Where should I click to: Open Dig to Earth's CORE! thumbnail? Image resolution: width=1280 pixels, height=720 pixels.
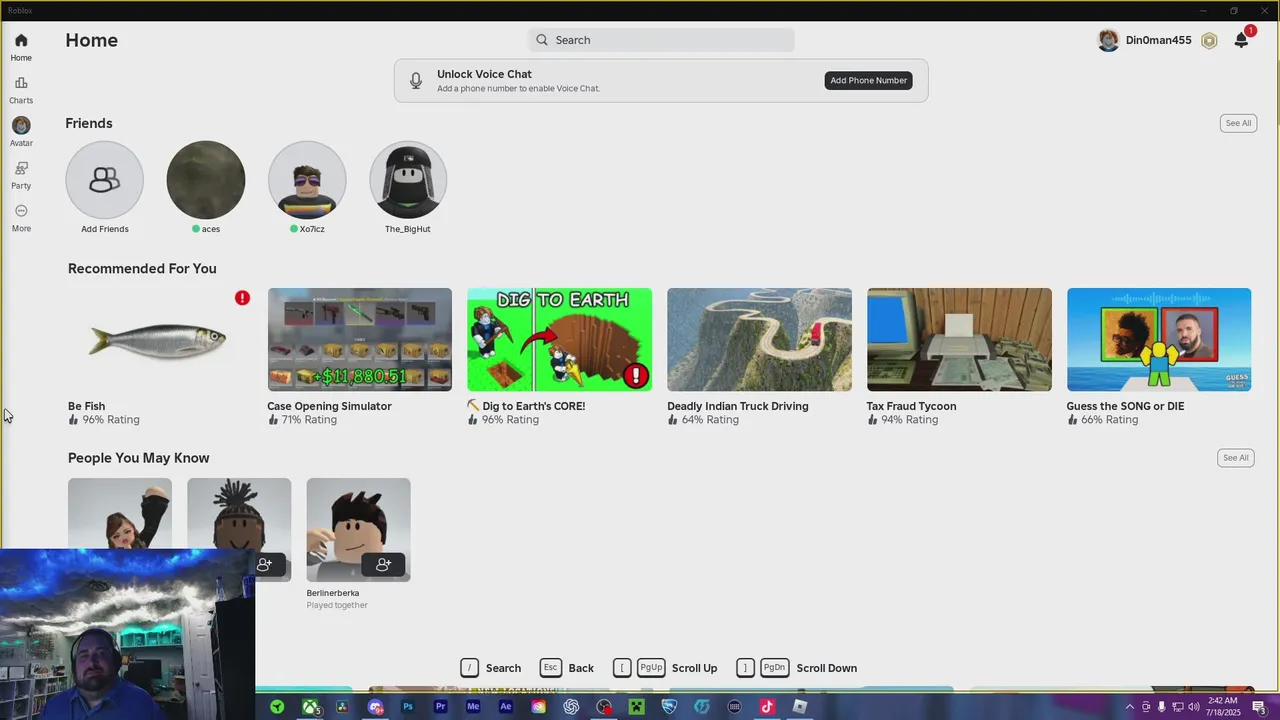560,340
